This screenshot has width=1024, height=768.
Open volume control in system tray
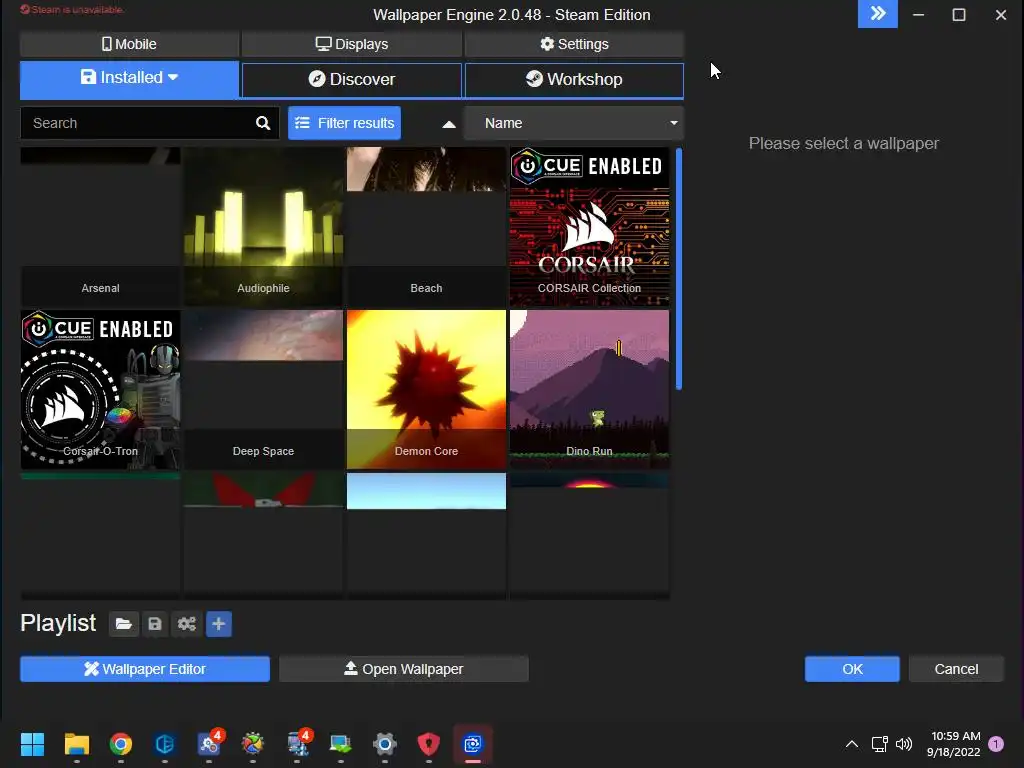(904, 743)
